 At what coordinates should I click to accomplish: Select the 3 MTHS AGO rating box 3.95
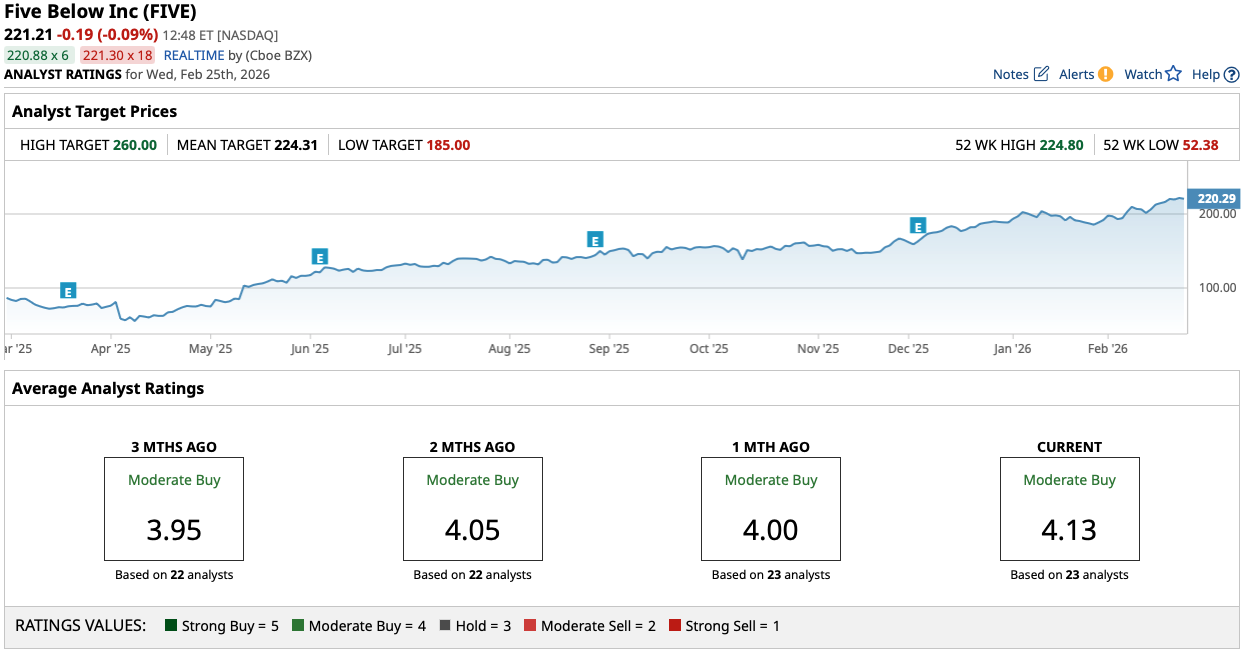174,509
